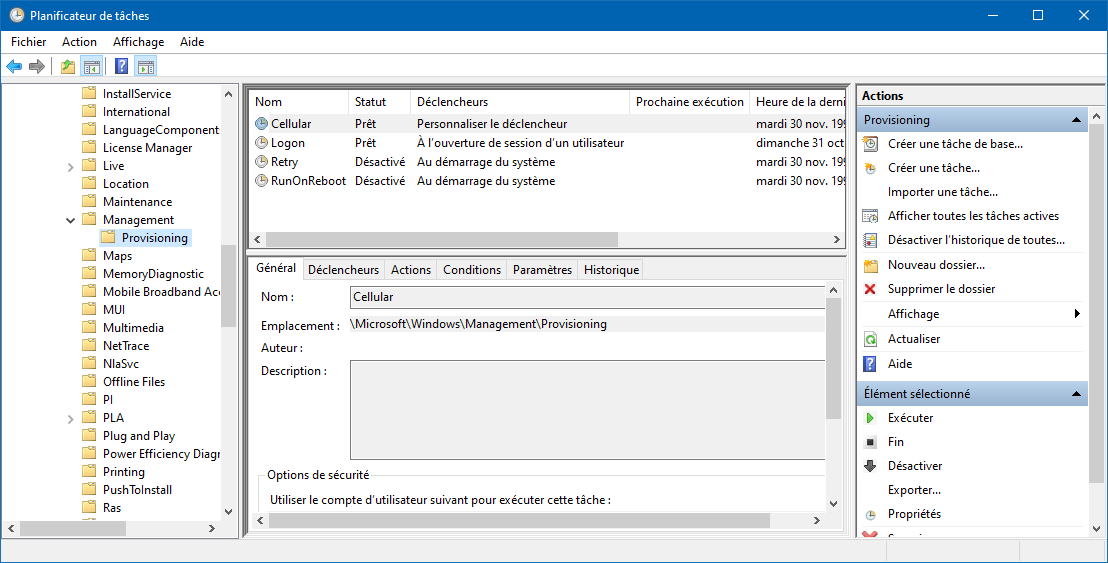Click the red X Supprimer le dossier icon
Screen dimensions: 1108x563
(x=871, y=289)
